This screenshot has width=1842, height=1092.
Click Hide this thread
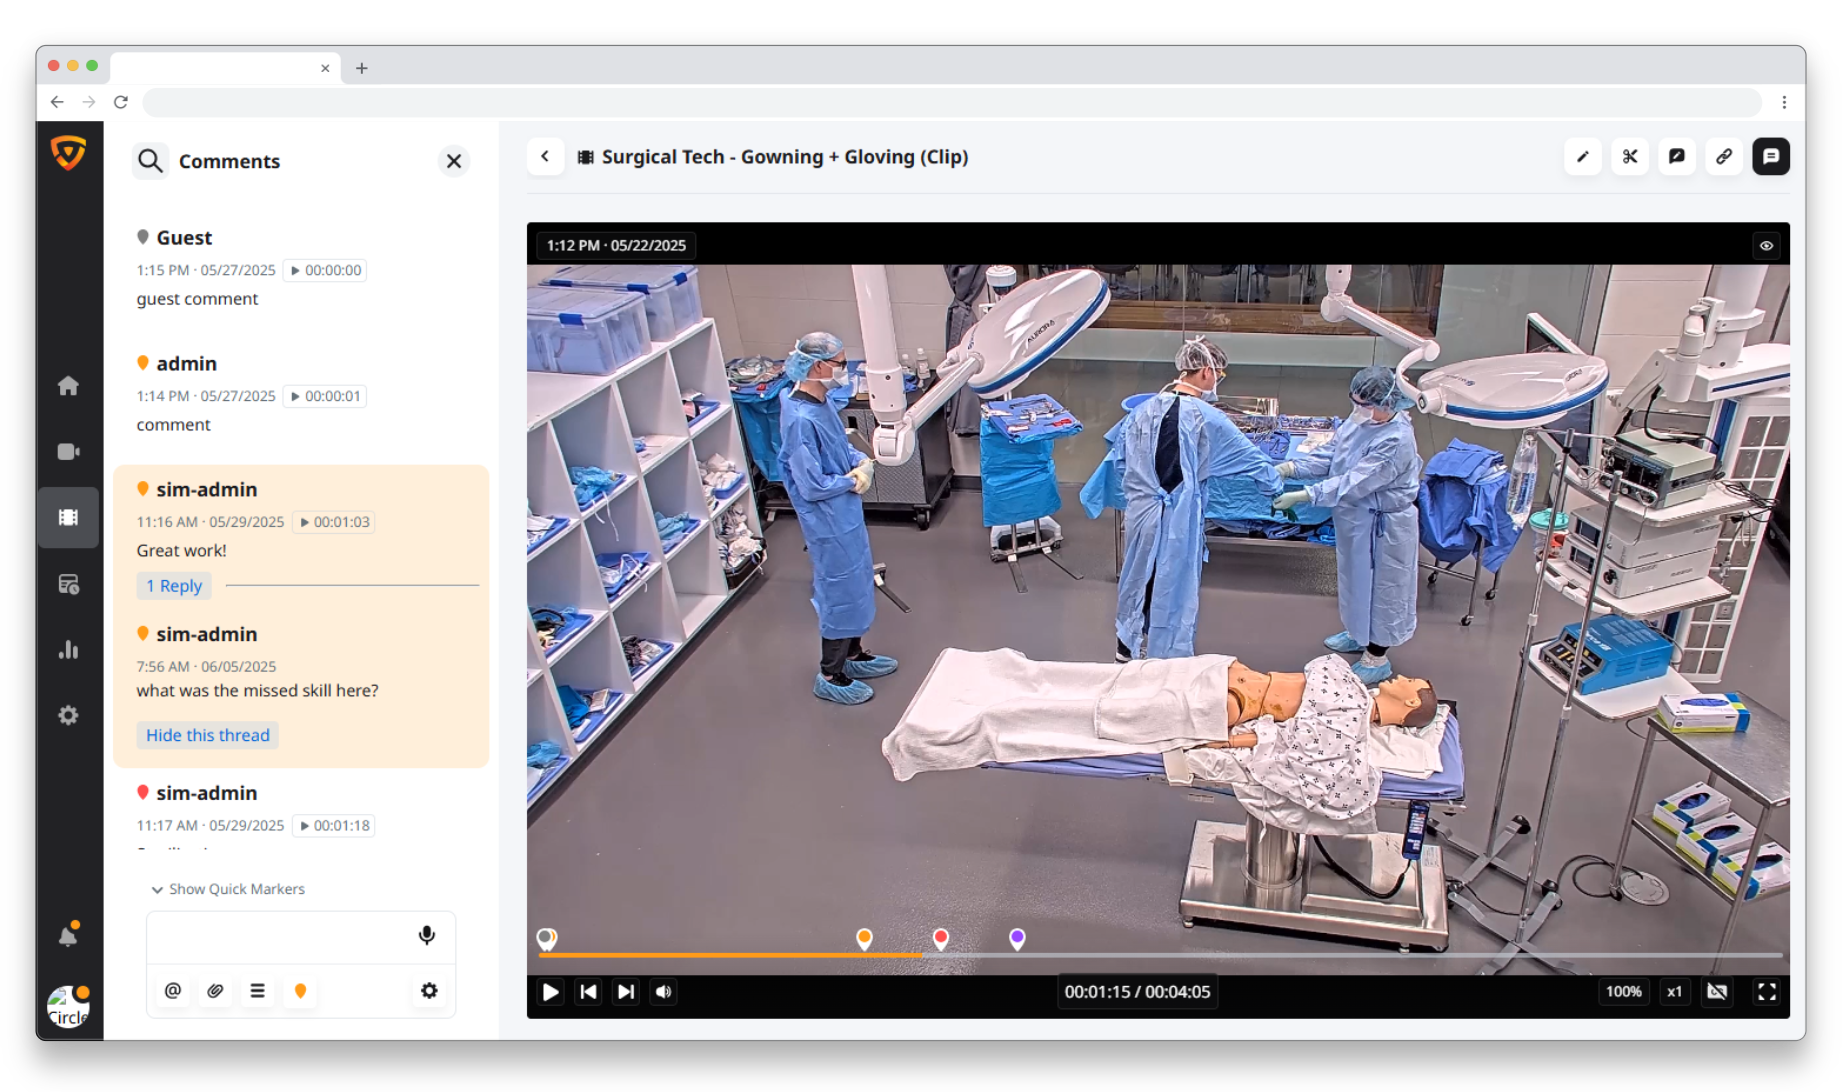pos(208,735)
